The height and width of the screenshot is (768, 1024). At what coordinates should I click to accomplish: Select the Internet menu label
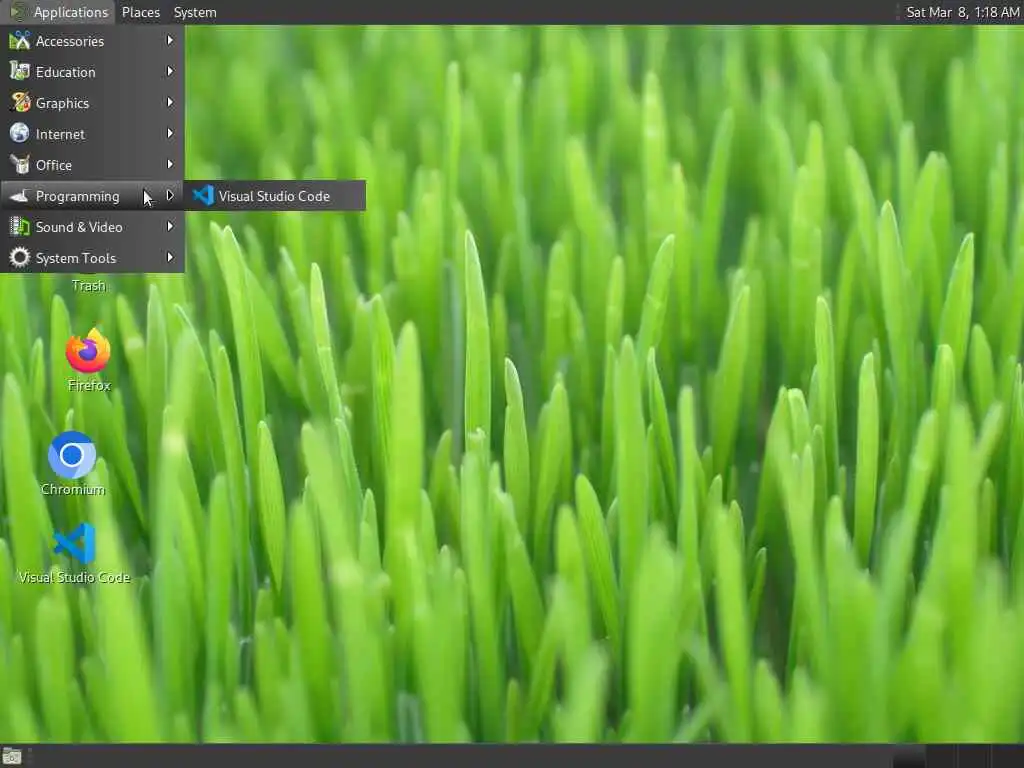coord(60,134)
